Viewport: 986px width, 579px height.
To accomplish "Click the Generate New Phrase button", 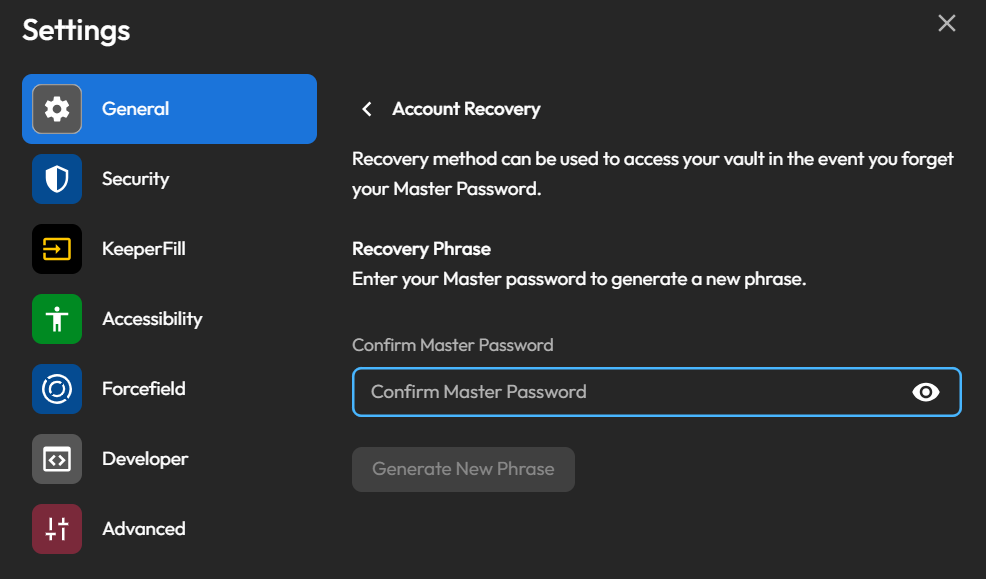I will pyautogui.click(x=463, y=470).
